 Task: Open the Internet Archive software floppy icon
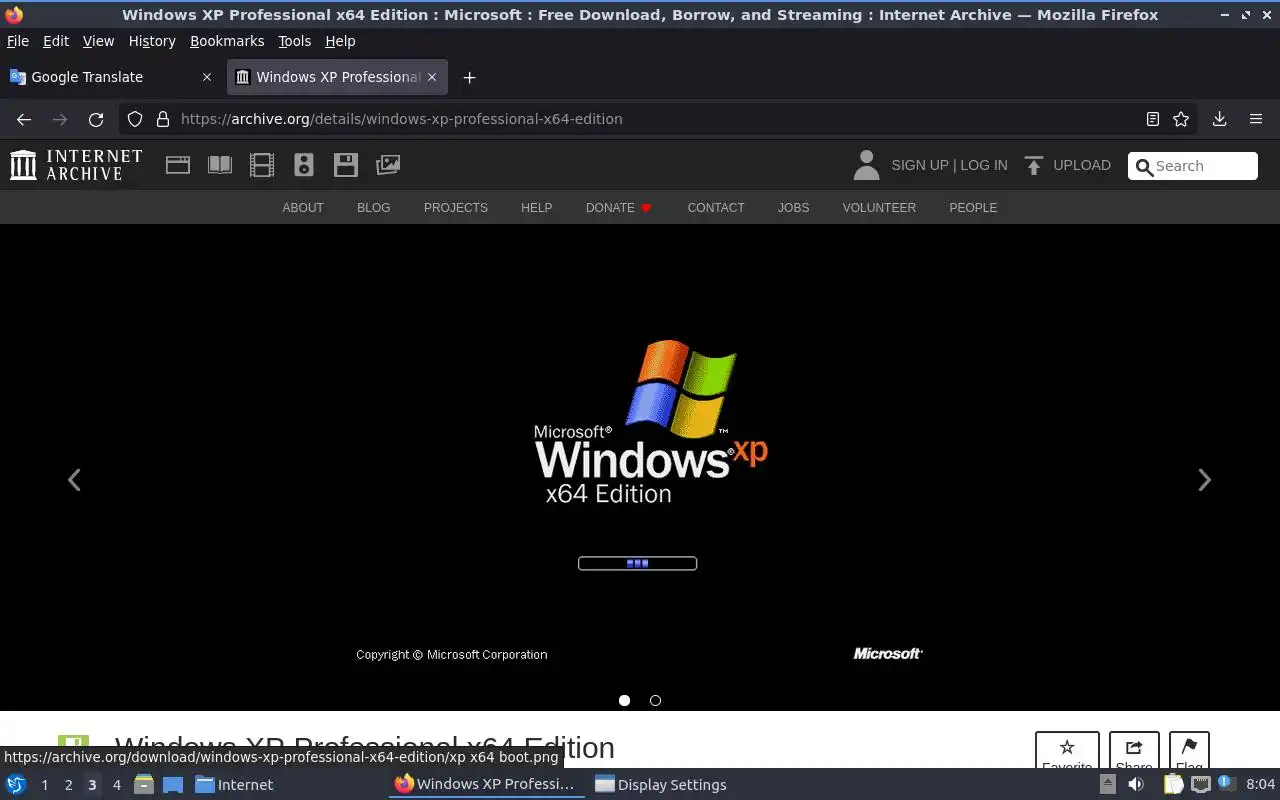pyautogui.click(x=346, y=165)
